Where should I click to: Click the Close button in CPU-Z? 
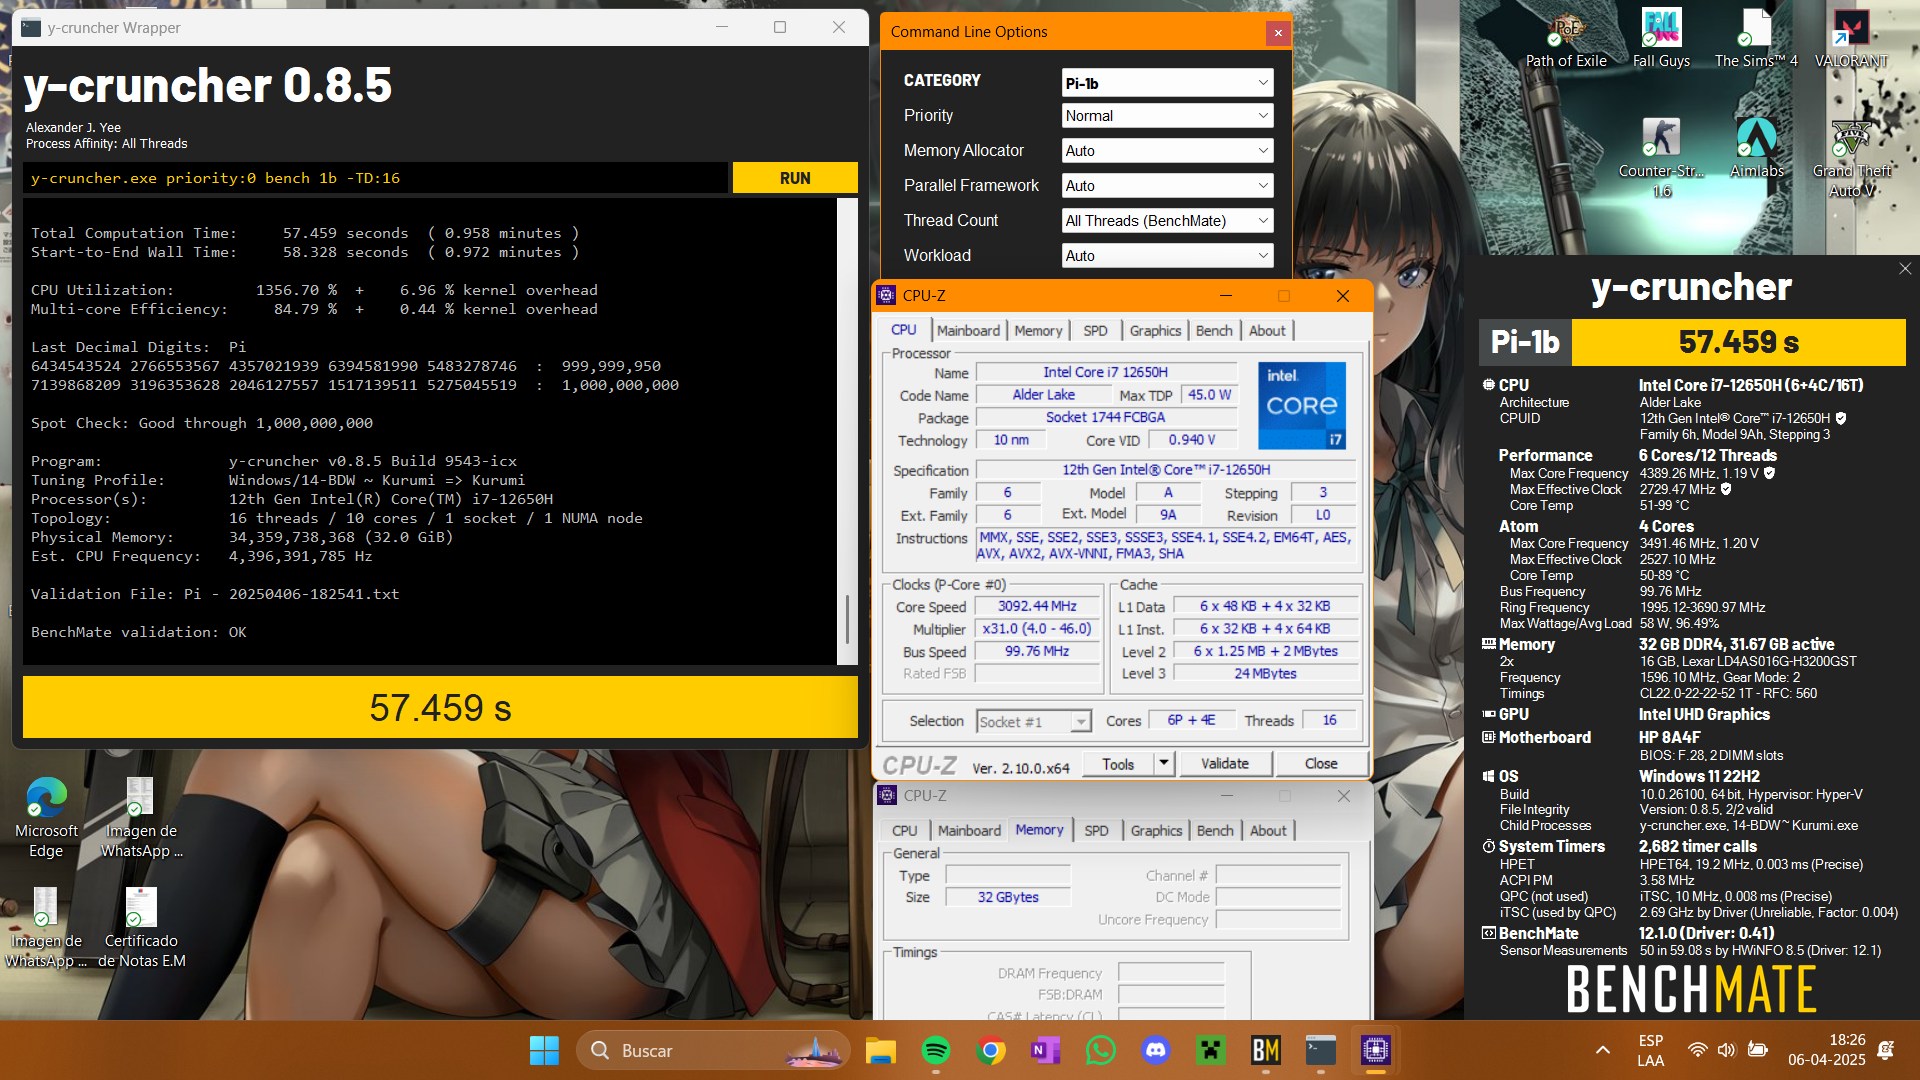pyautogui.click(x=1320, y=764)
